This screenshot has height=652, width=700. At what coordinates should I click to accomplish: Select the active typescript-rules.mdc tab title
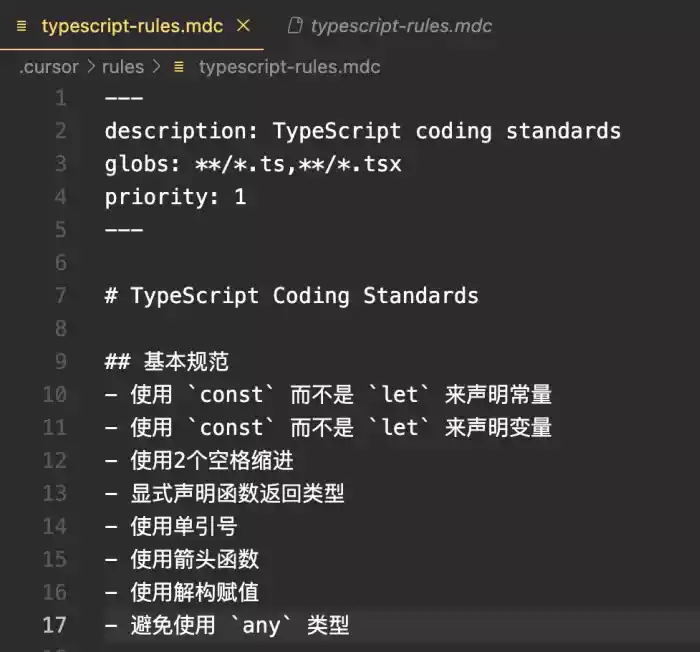(x=132, y=26)
